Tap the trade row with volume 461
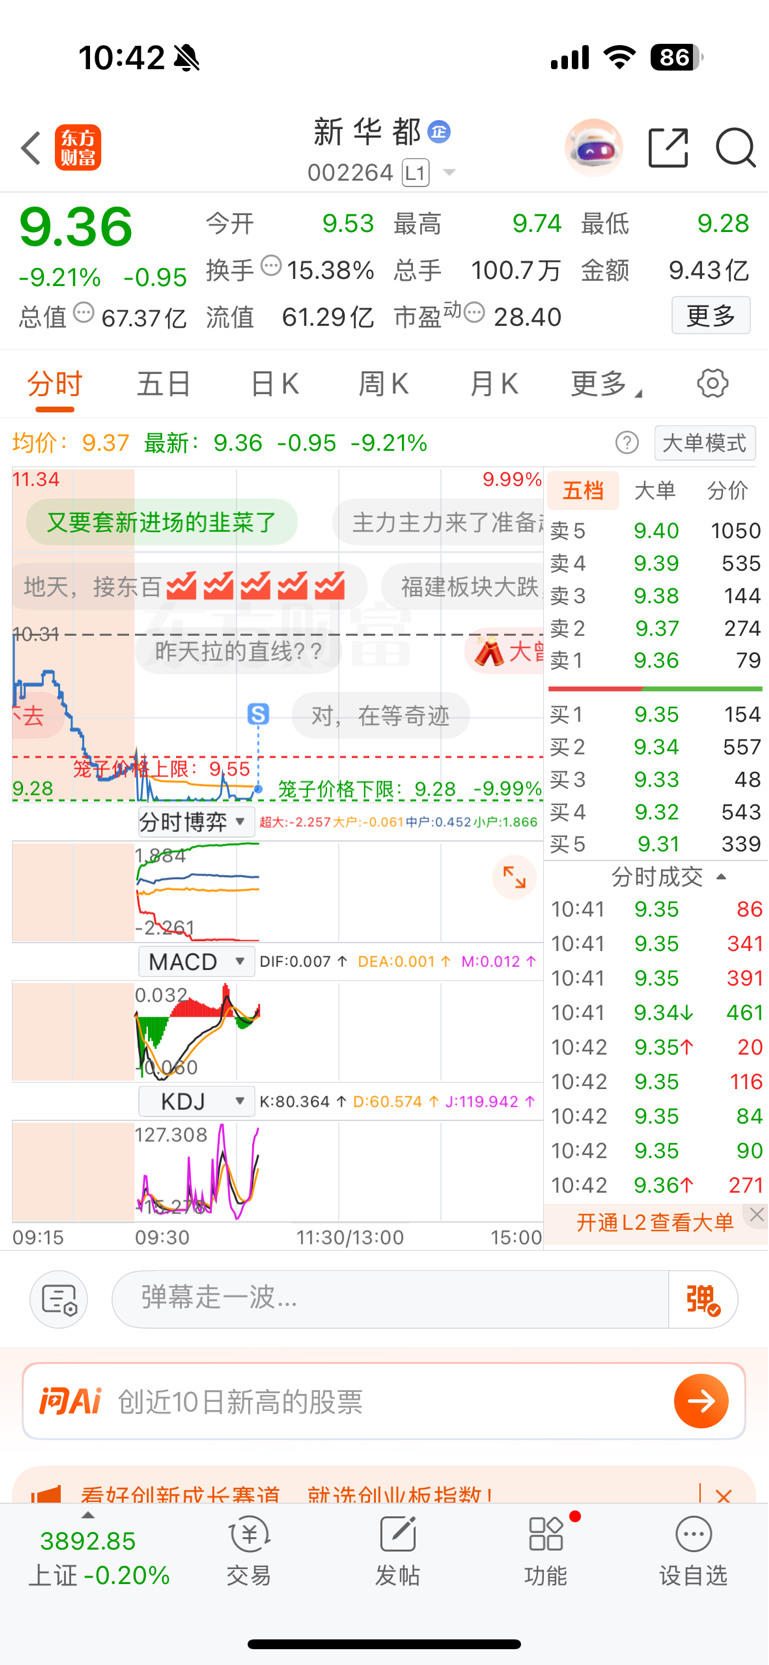This screenshot has height=1665, width=769. [x=656, y=1012]
